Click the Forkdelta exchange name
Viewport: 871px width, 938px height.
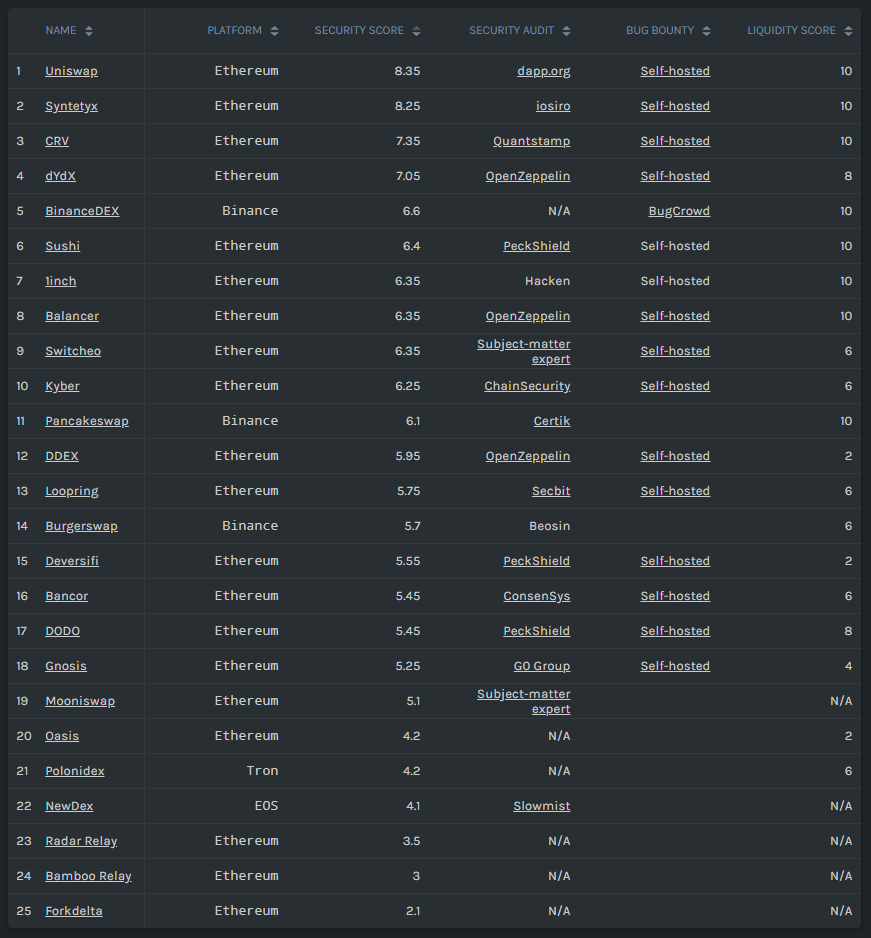tap(74, 911)
